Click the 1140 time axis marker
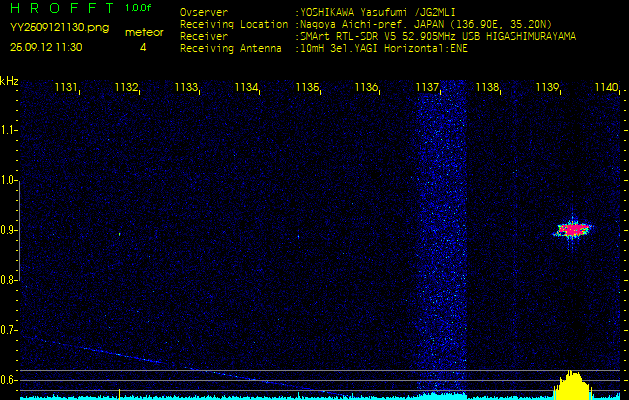The image size is (629, 400). click(607, 87)
